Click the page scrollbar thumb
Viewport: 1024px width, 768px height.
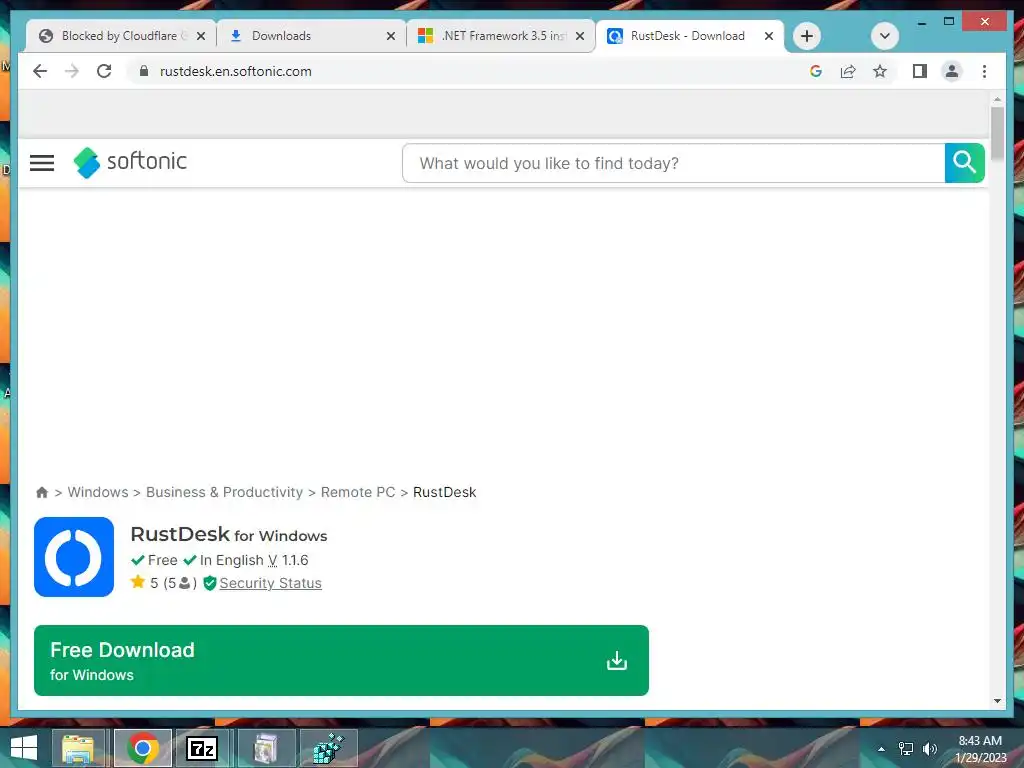[997, 133]
